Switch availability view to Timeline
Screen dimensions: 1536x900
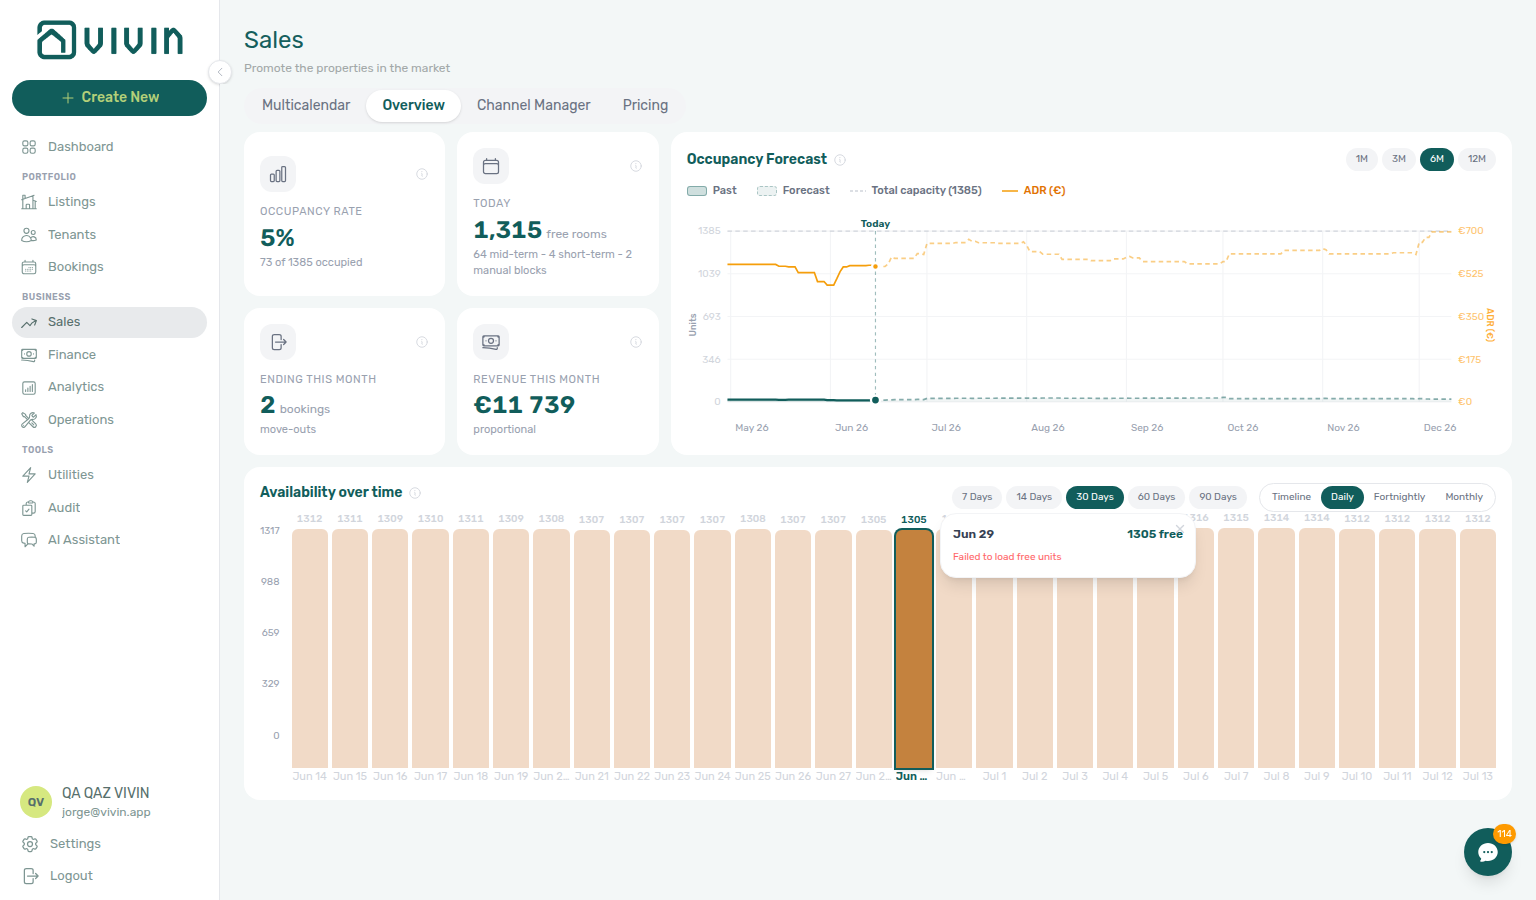point(1291,497)
